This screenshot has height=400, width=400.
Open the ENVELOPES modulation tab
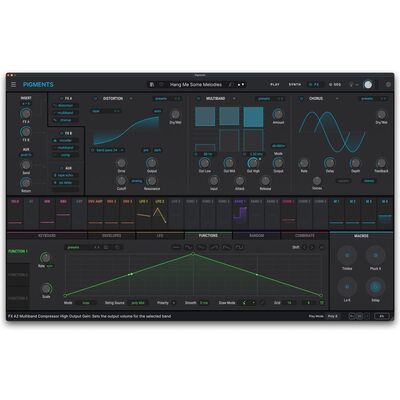tap(111, 236)
